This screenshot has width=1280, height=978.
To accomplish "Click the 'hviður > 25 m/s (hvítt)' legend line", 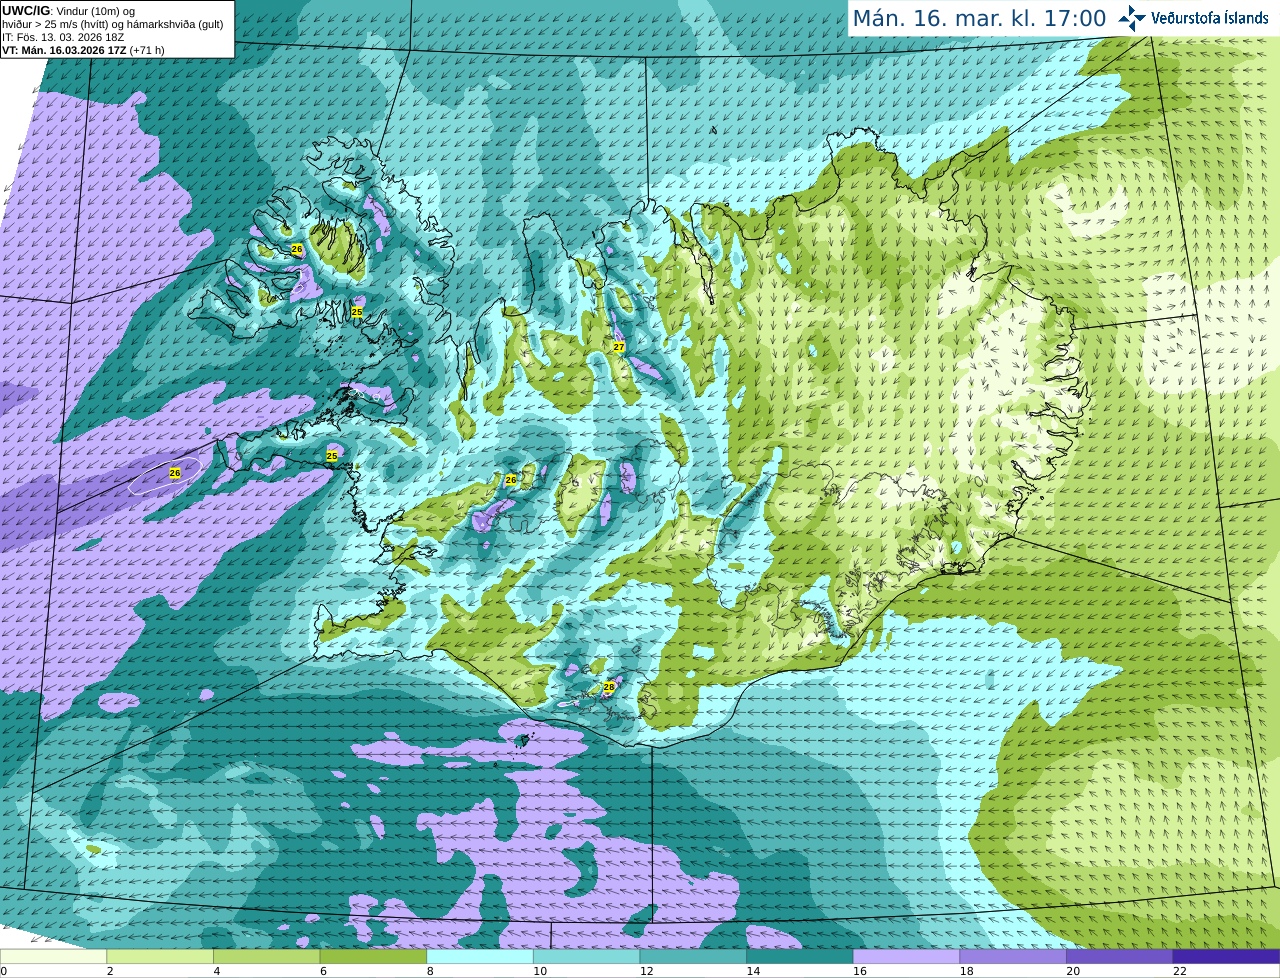I will pyautogui.click(x=113, y=24).
